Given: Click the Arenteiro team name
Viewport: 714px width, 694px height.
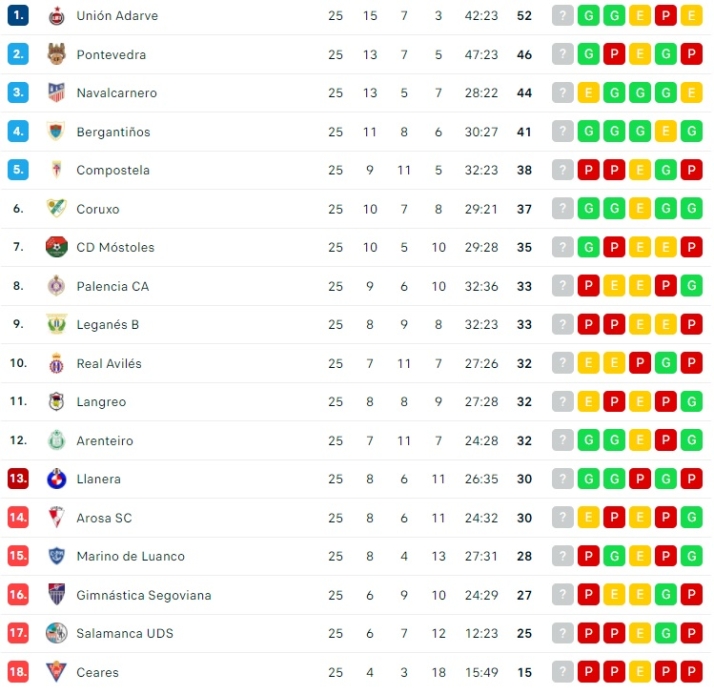Looking at the screenshot, I should (x=105, y=440).
